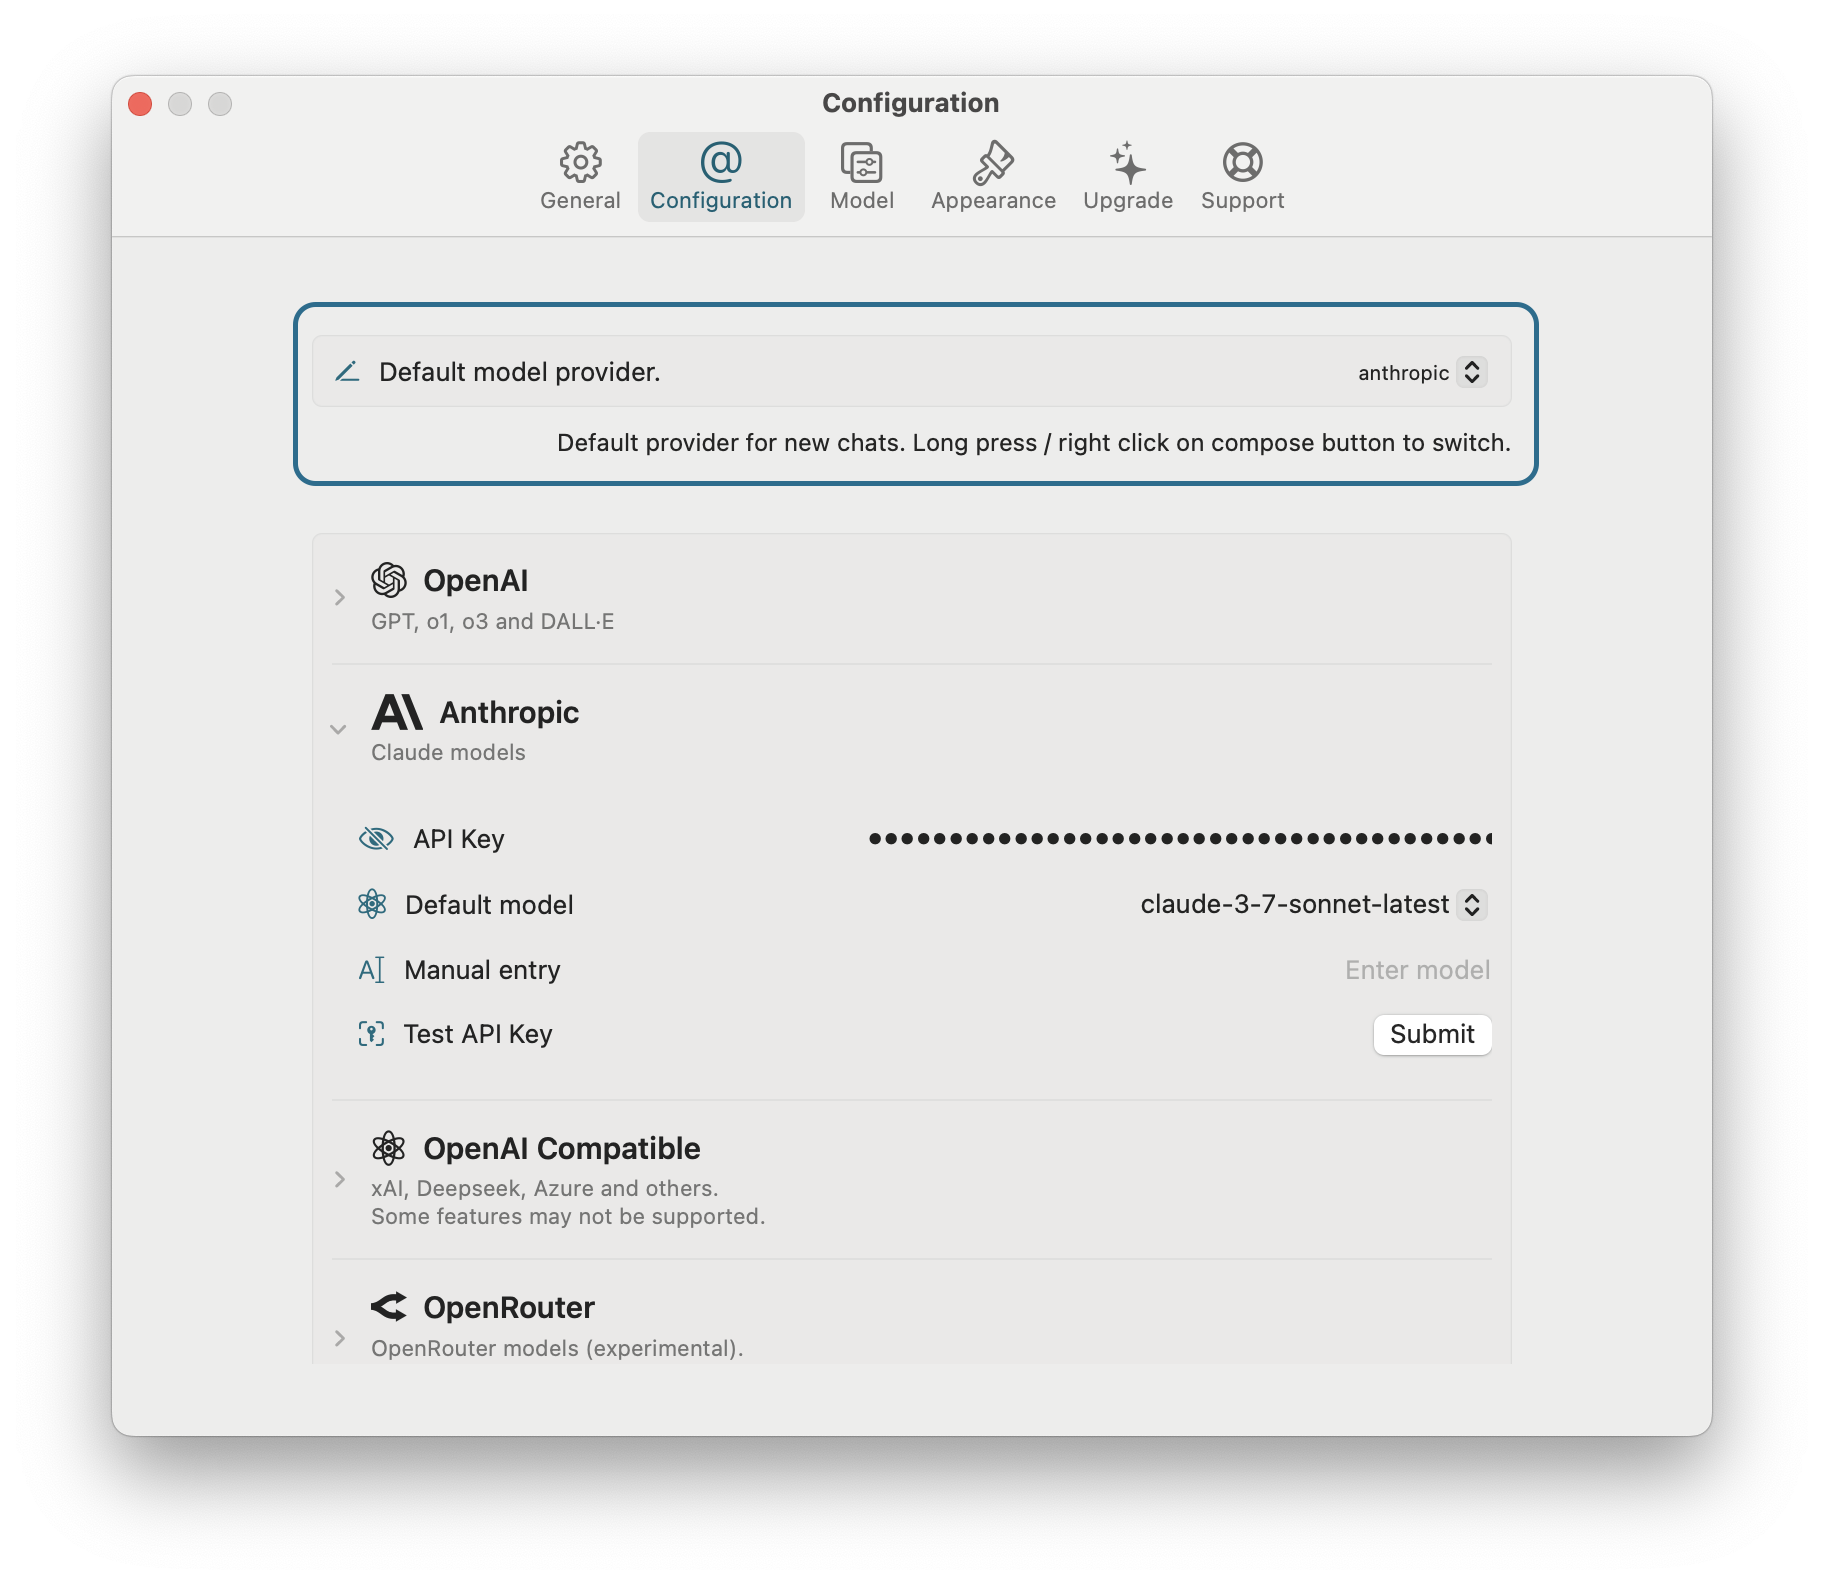Submit the API key test
Viewport: 1824px width, 1584px height.
click(x=1432, y=1034)
